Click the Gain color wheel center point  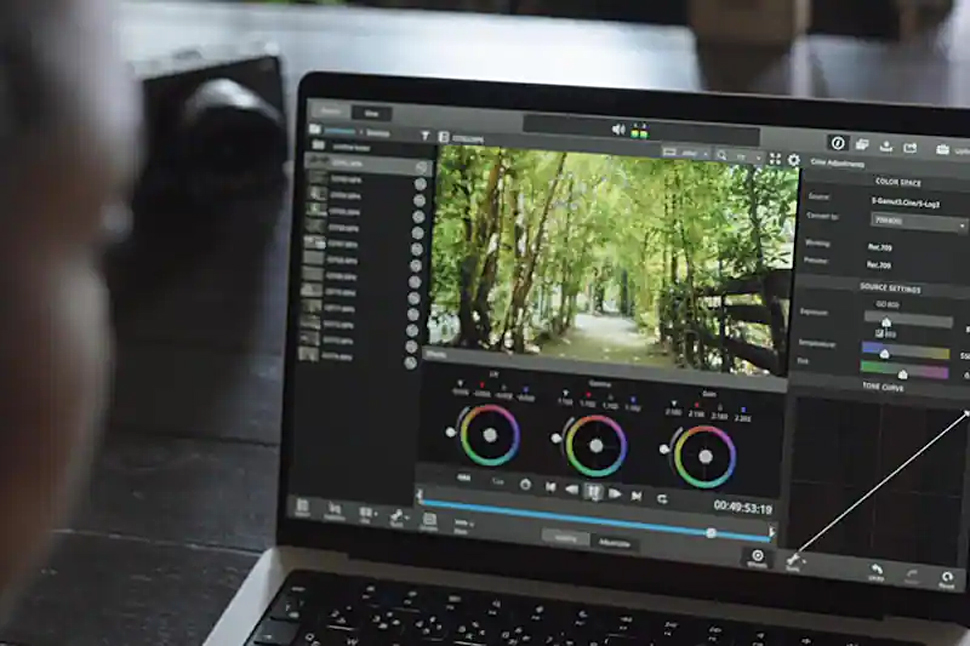coord(705,457)
